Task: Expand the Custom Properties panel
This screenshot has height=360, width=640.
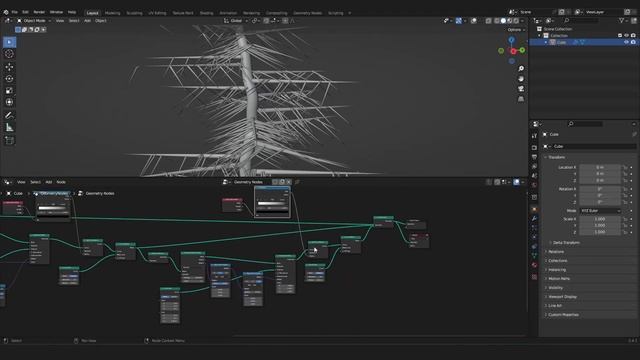Action: click(563, 315)
